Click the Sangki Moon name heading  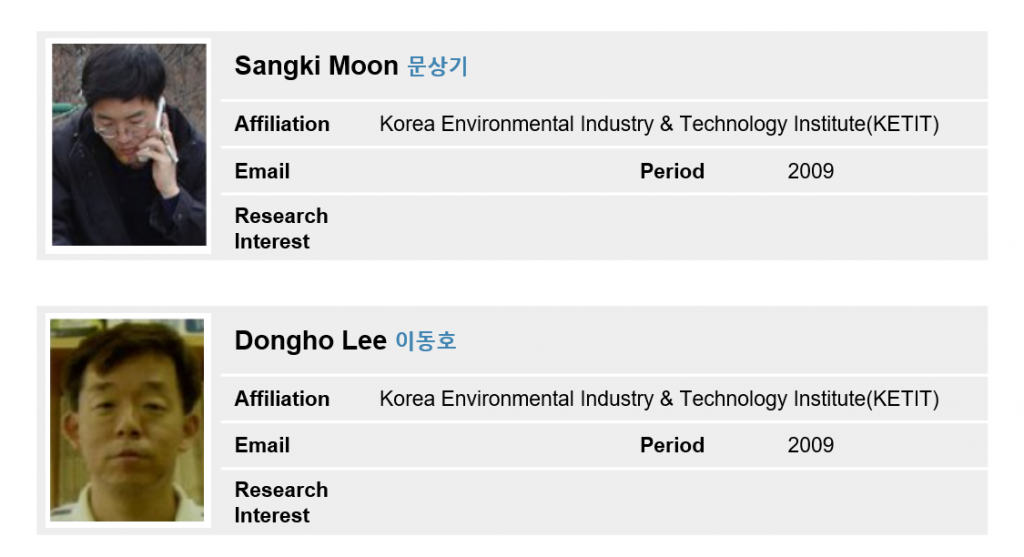(x=316, y=66)
